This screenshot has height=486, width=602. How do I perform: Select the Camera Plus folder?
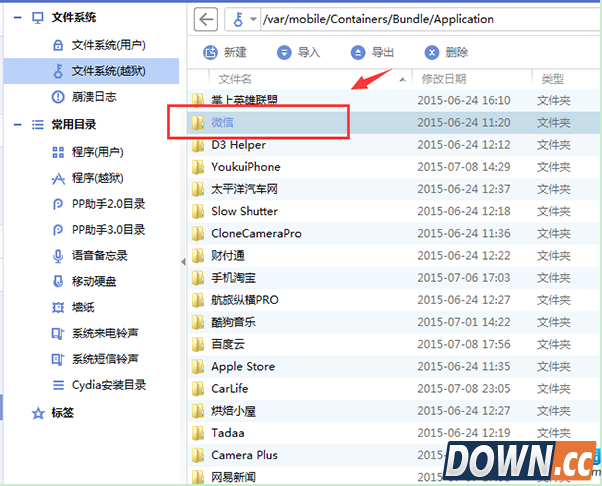point(395,455)
